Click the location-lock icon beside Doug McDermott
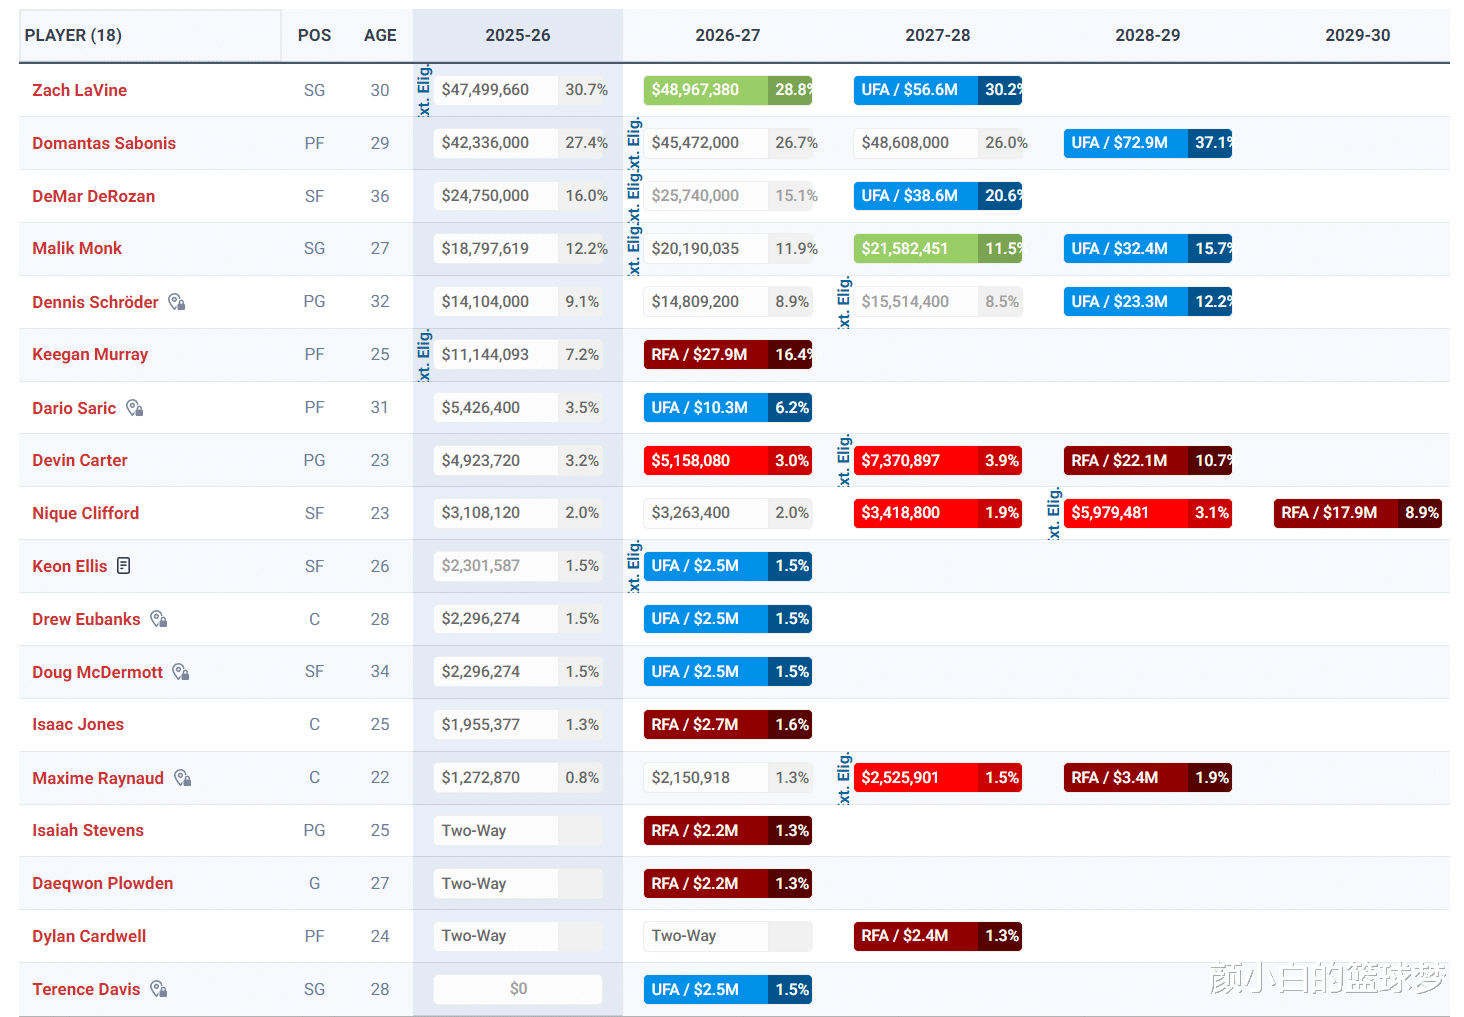 click(x=181, y=672)
